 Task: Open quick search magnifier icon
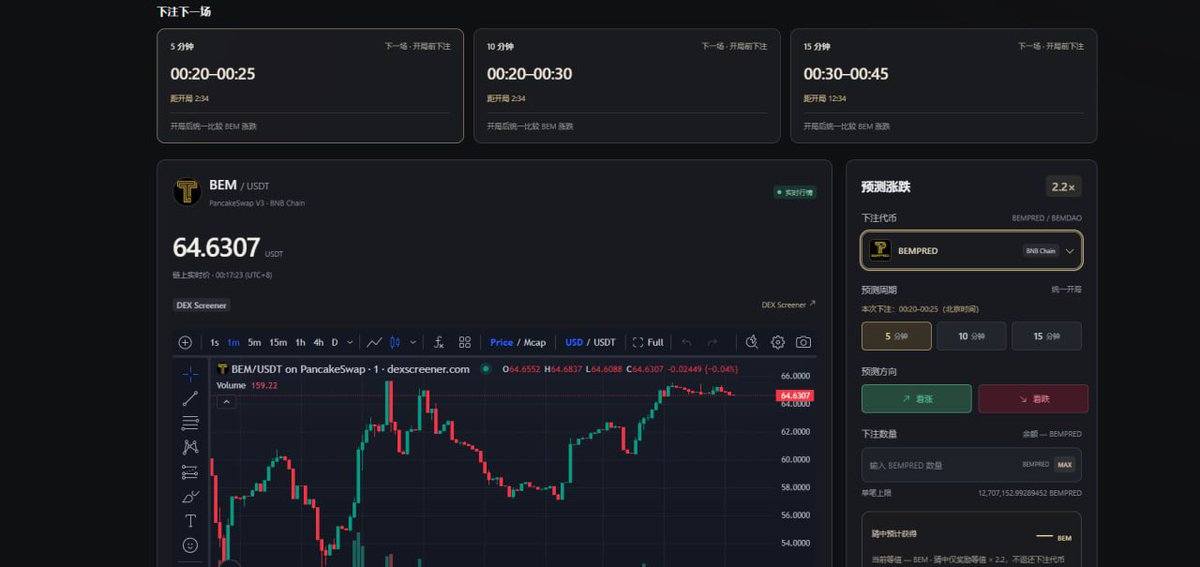click(x=752, y=342)
